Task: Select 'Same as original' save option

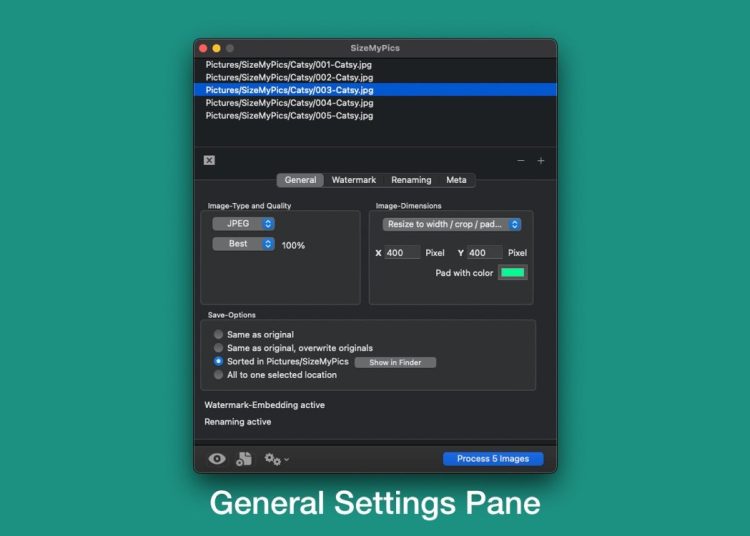Action: (219, 334)
